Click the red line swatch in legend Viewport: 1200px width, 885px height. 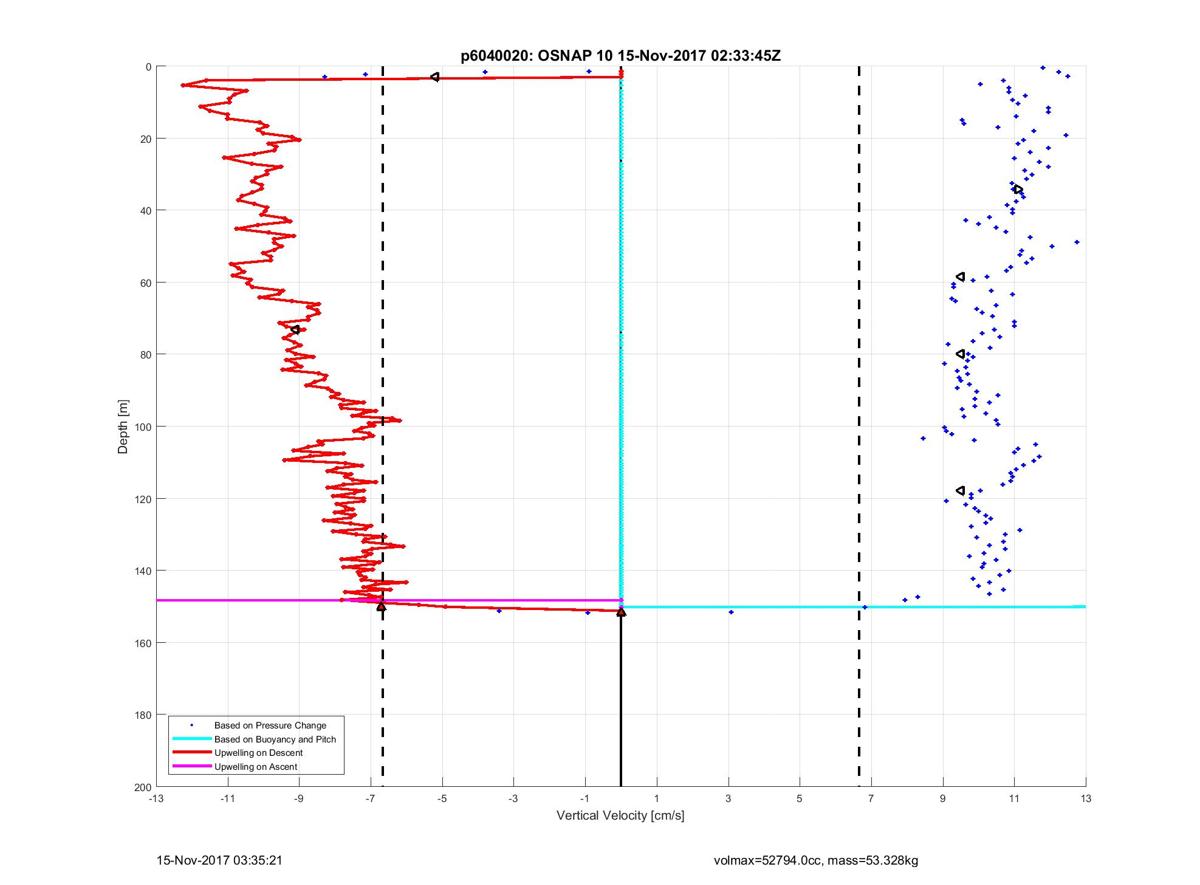(192, 752)
